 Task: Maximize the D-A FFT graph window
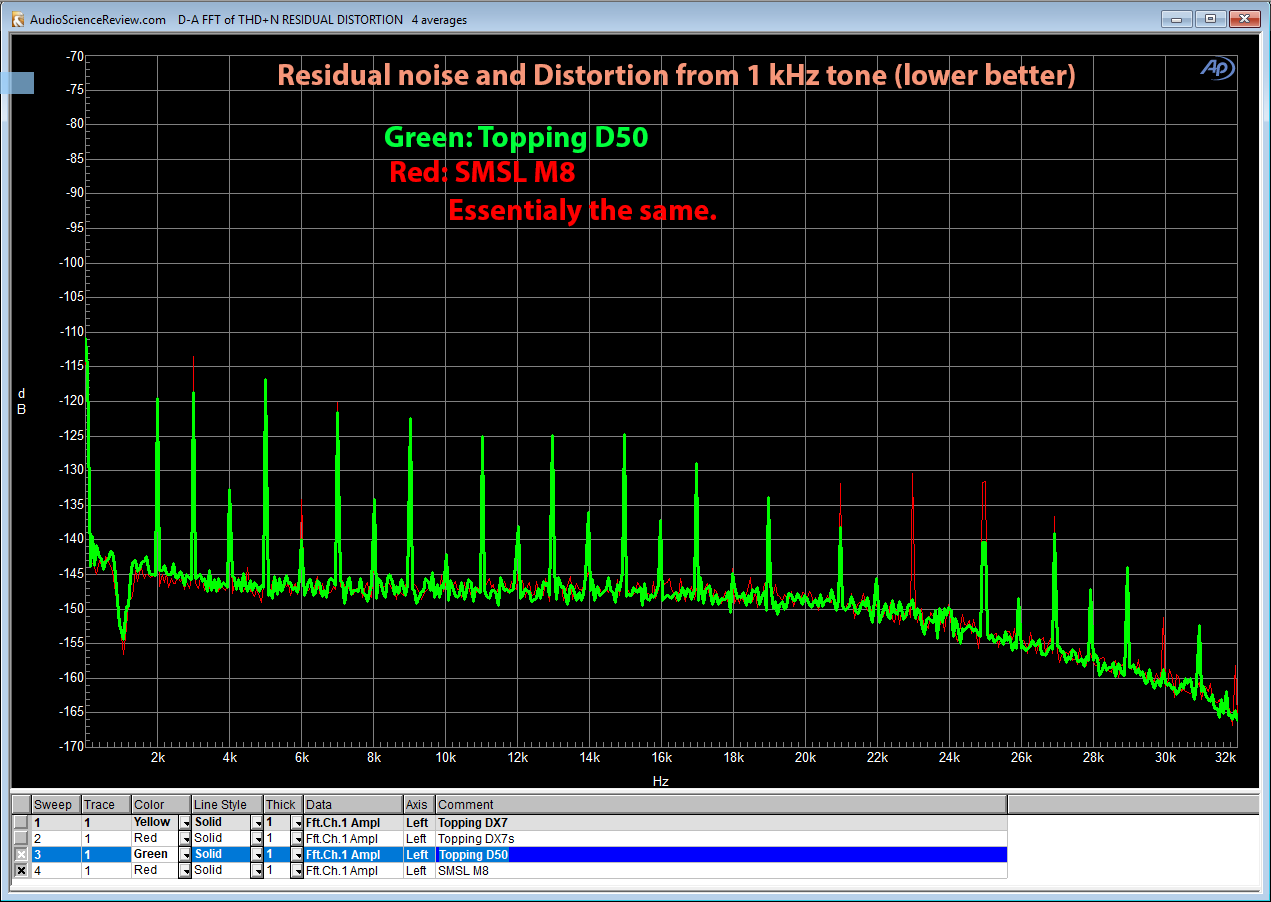click(1211, 18)
